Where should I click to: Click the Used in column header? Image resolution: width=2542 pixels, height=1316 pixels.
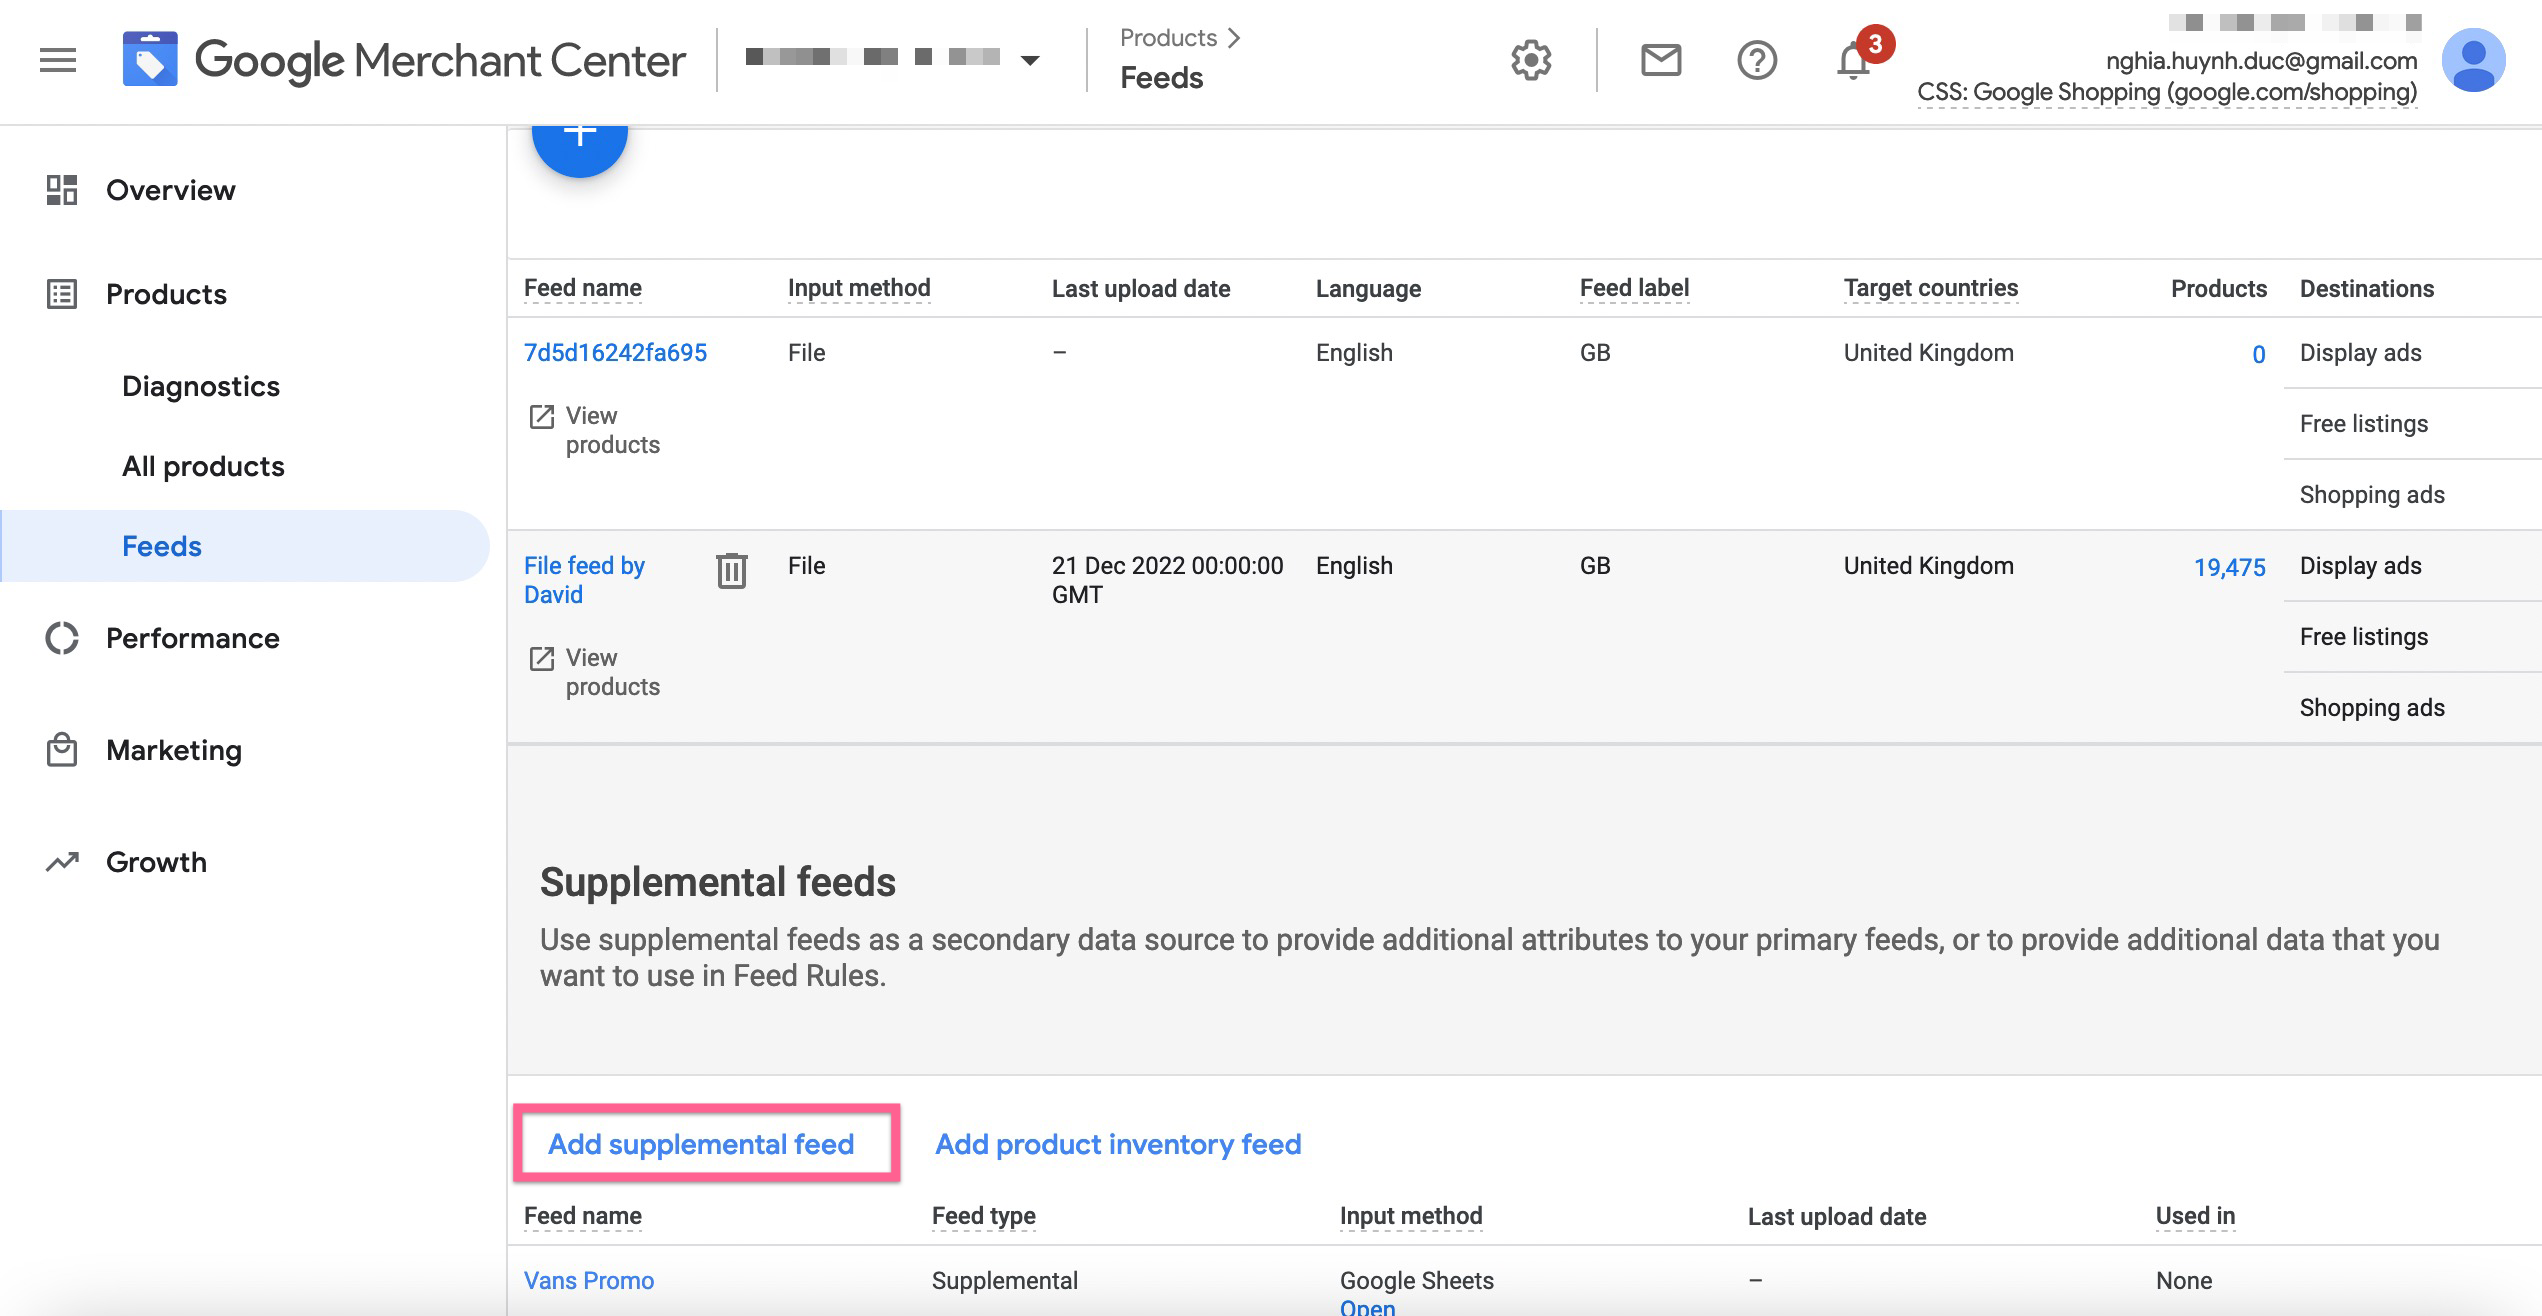coord(2195,1217)
